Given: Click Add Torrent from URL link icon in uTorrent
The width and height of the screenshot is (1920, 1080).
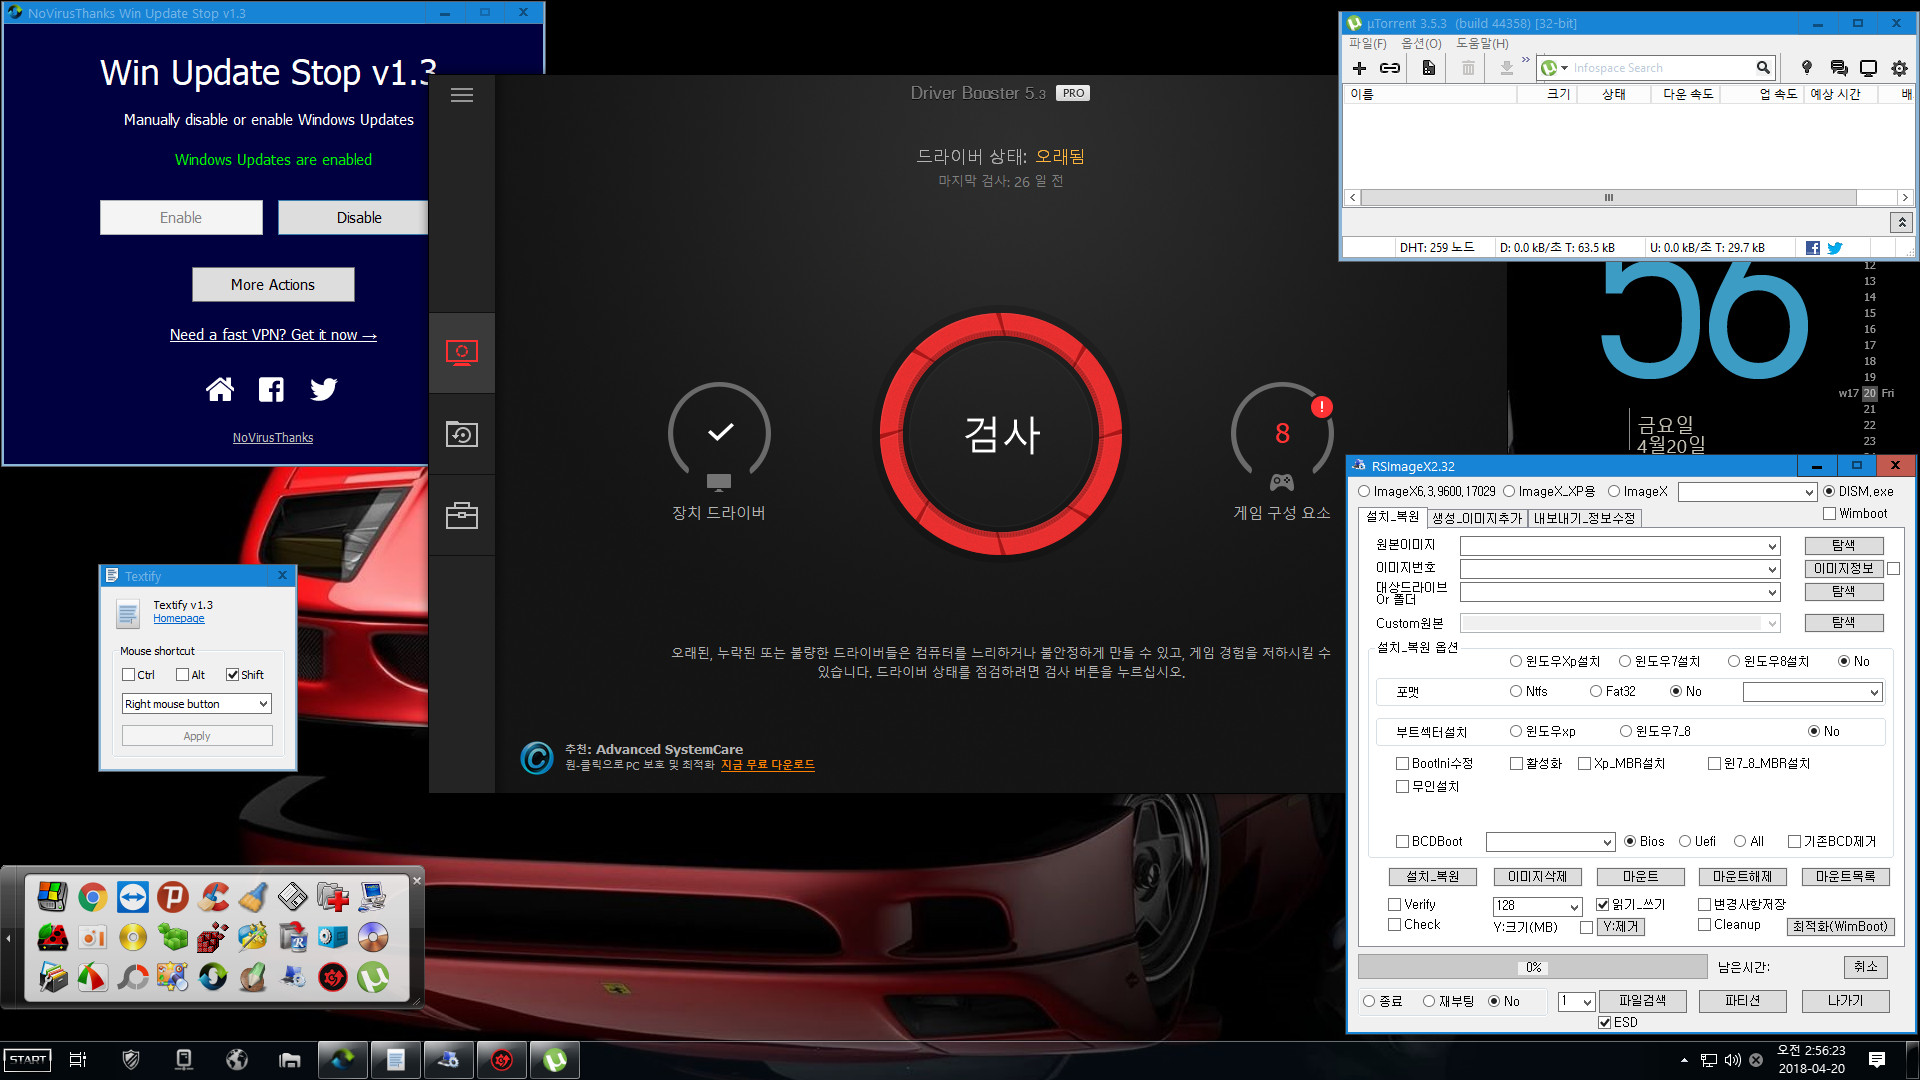Looking at the screenshot, I should (1390, 68).
